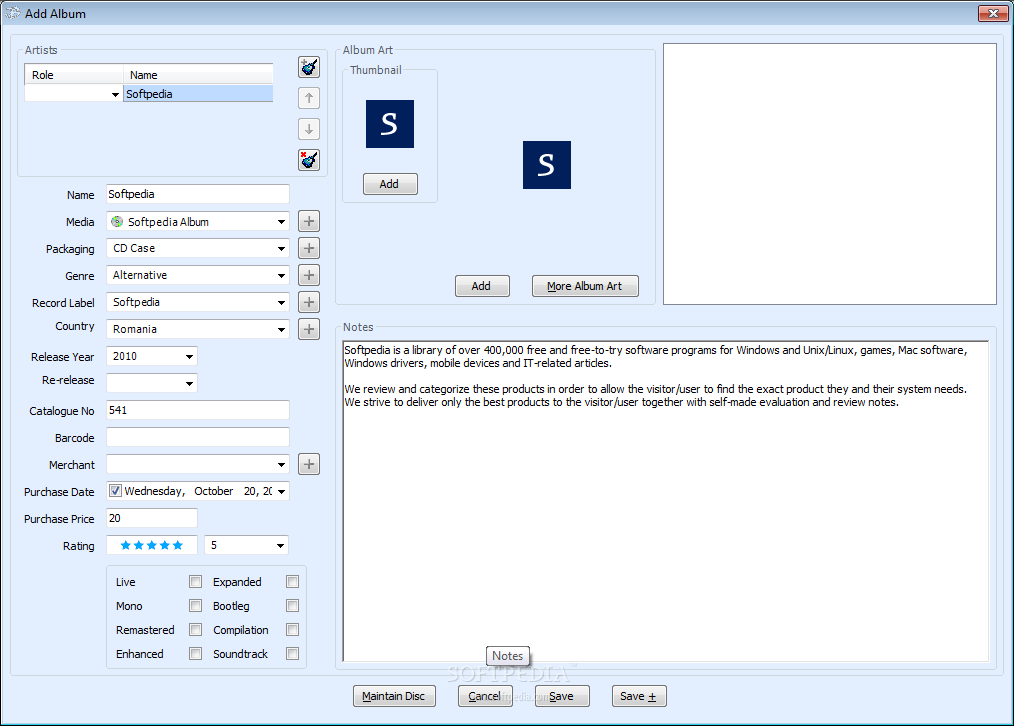Expand the Record Label dropdown

281,303
